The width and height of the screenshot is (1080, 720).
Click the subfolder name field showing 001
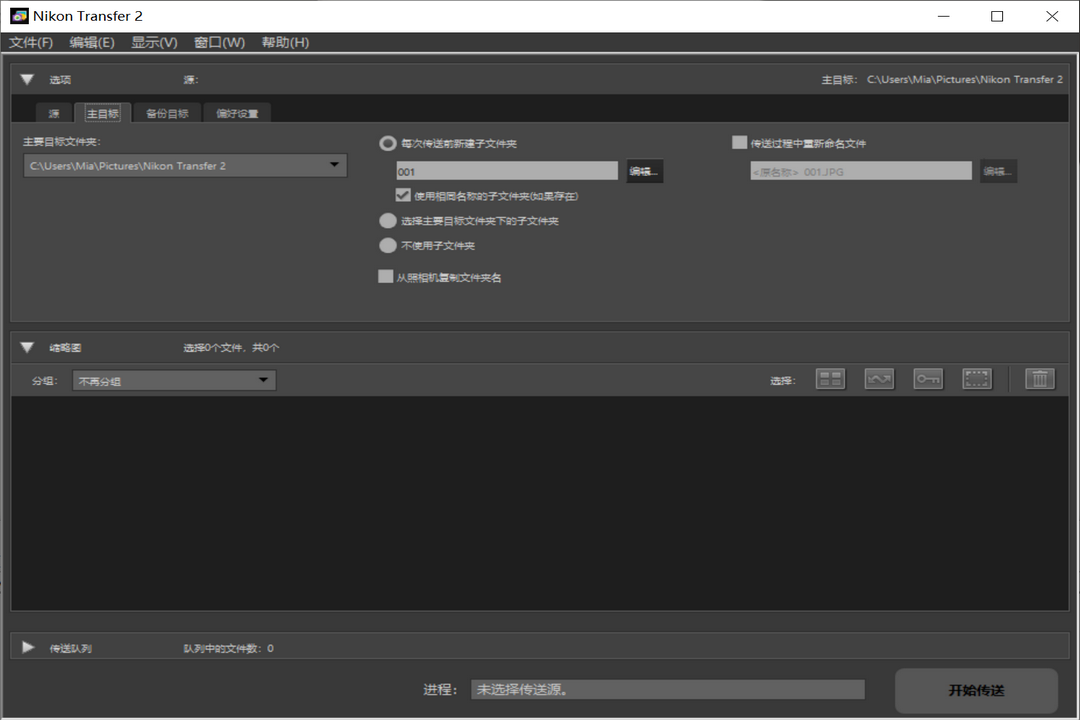507,172
